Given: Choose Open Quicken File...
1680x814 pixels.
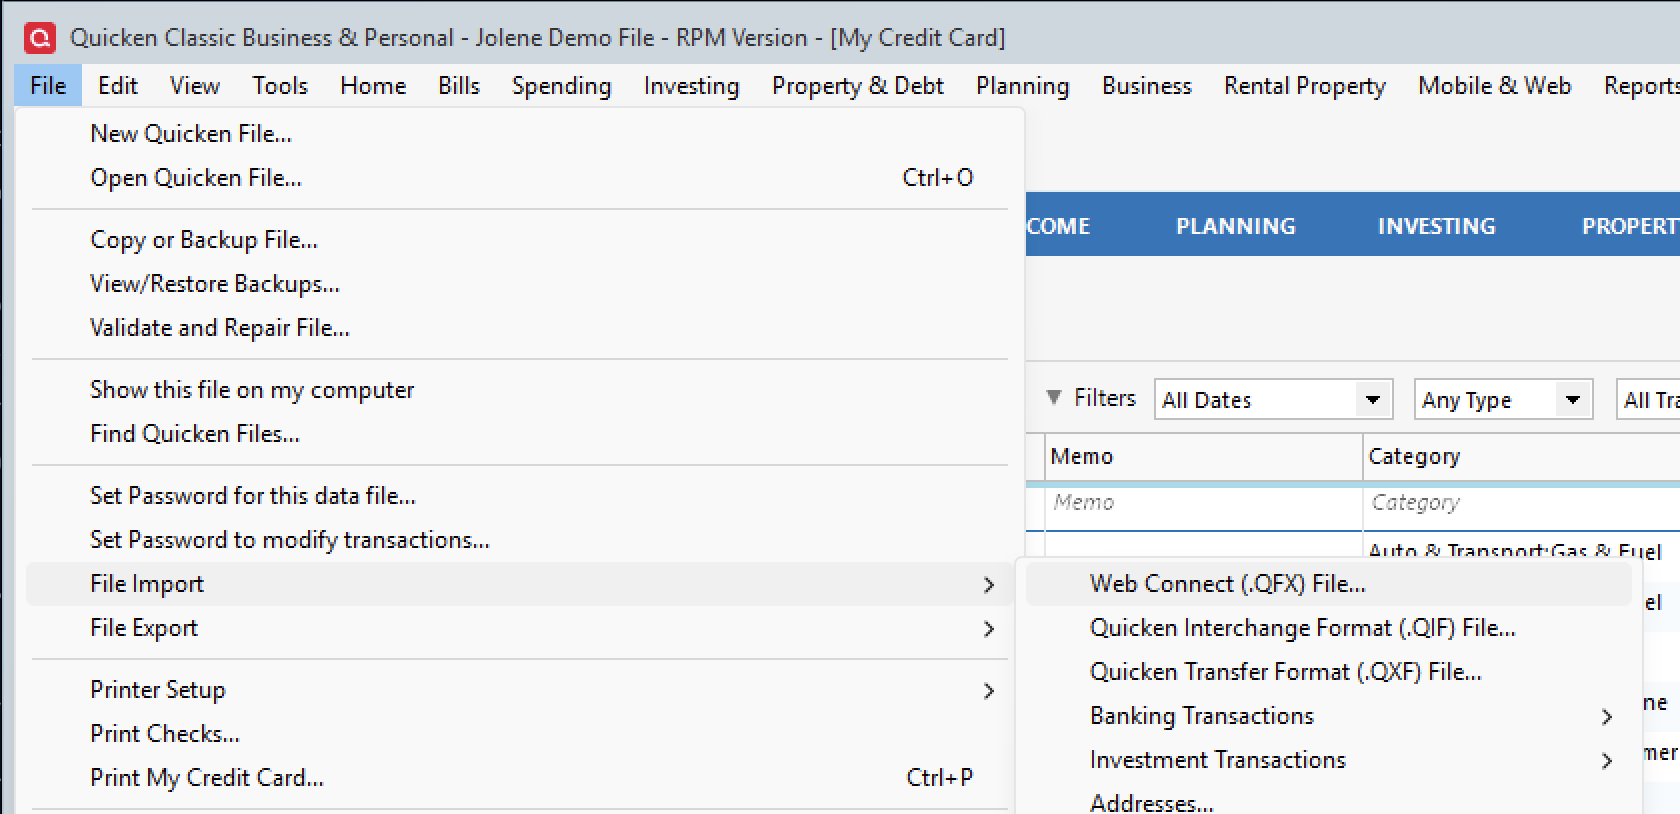Looking at the screenshot, I should [x=520, y=178].
